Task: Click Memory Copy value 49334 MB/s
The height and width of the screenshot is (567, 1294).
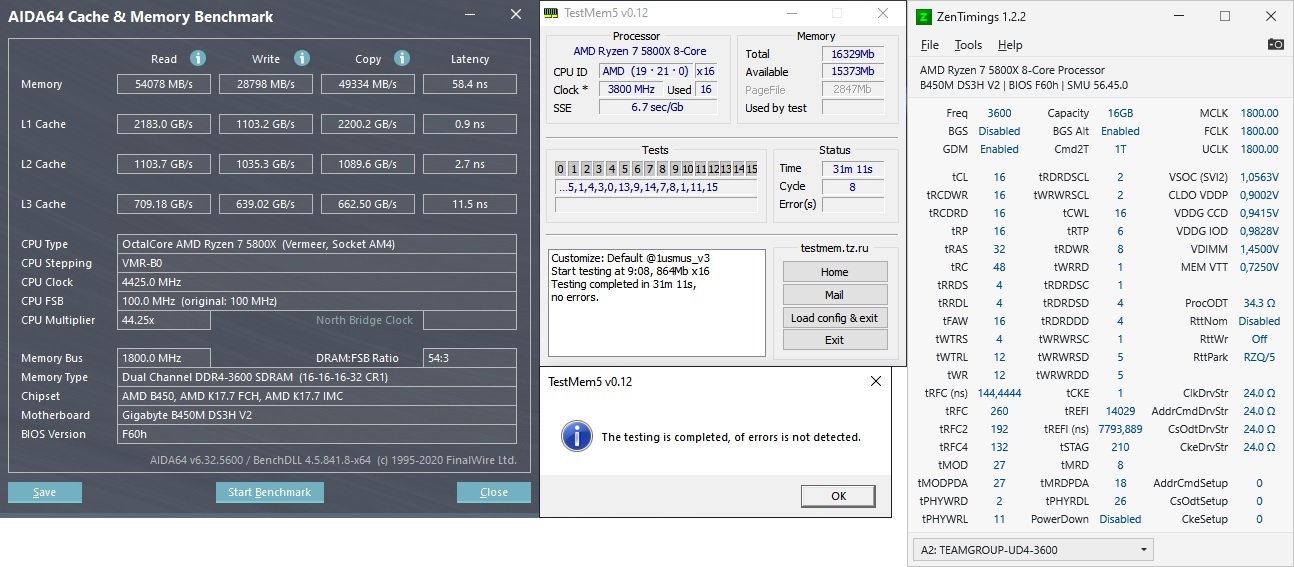Action: tap(368, 84)
